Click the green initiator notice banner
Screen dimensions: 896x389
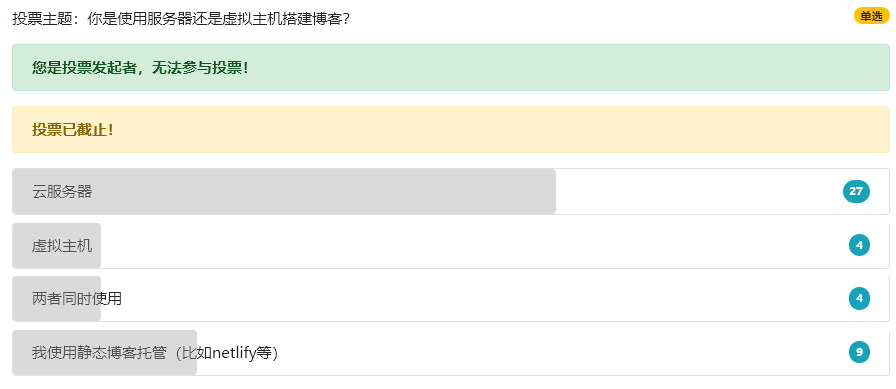click(450, 67)
